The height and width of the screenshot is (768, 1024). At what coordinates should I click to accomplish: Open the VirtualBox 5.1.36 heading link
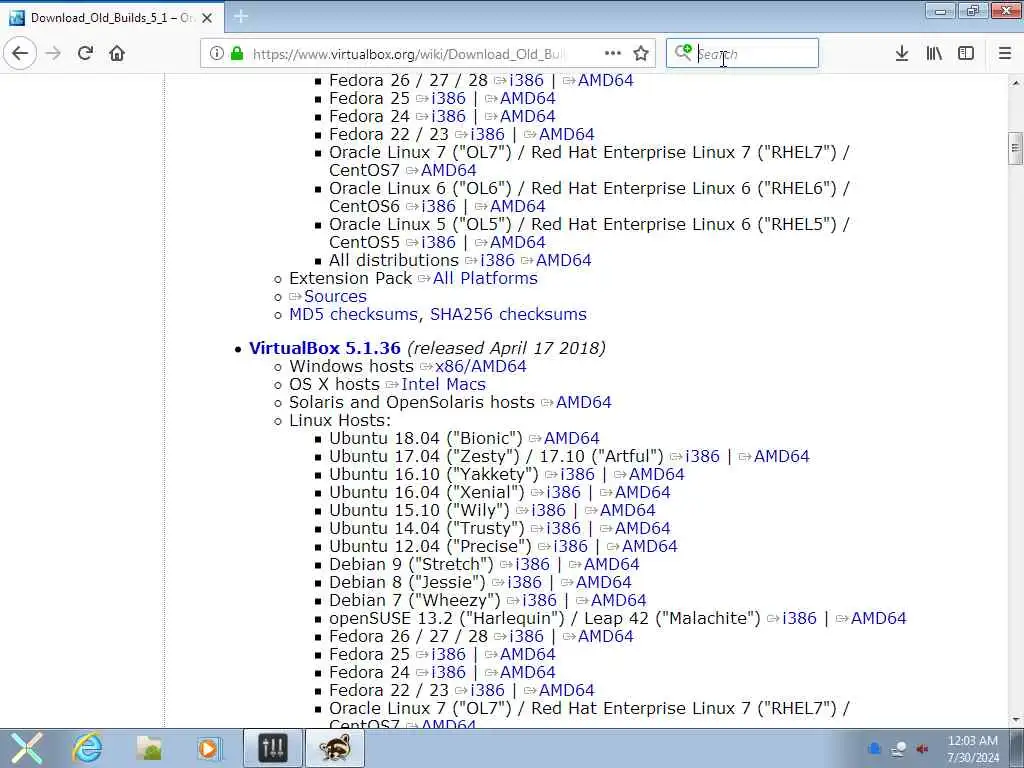pyautogui.click(x=325, y=348)
